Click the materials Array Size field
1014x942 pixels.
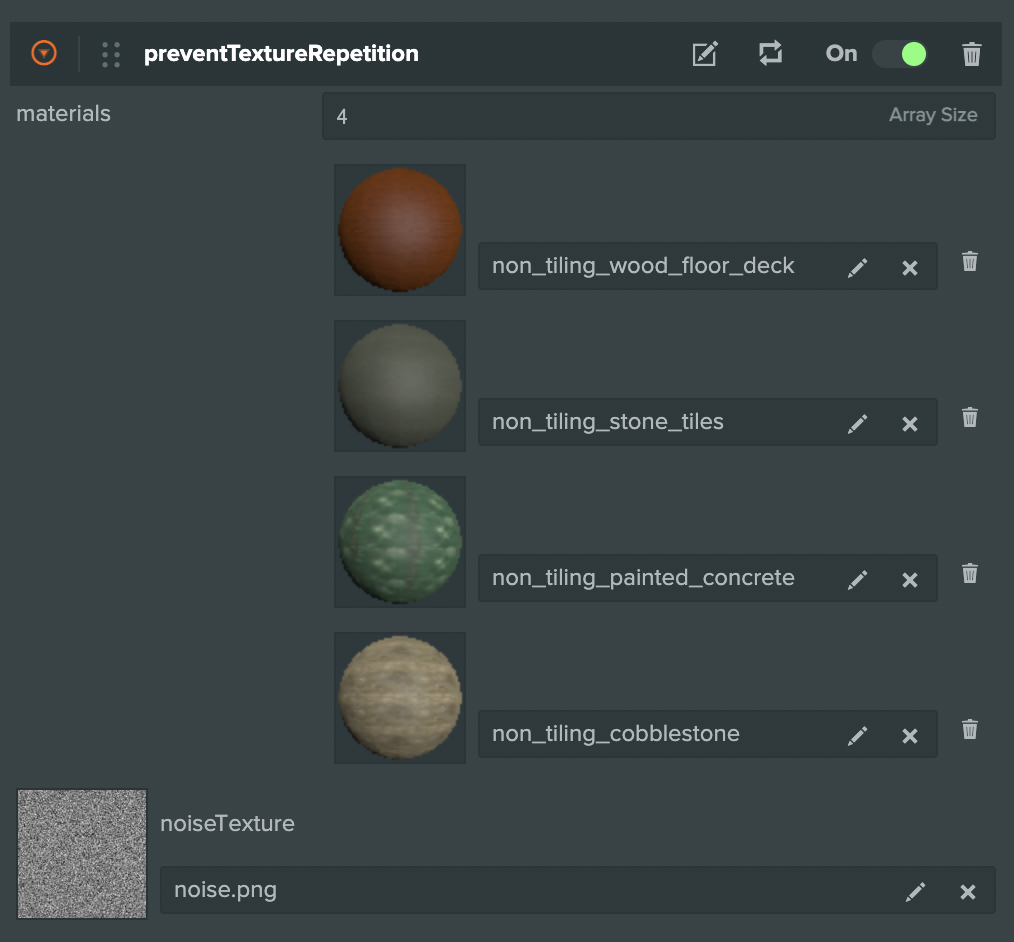(x=658, y=115)
